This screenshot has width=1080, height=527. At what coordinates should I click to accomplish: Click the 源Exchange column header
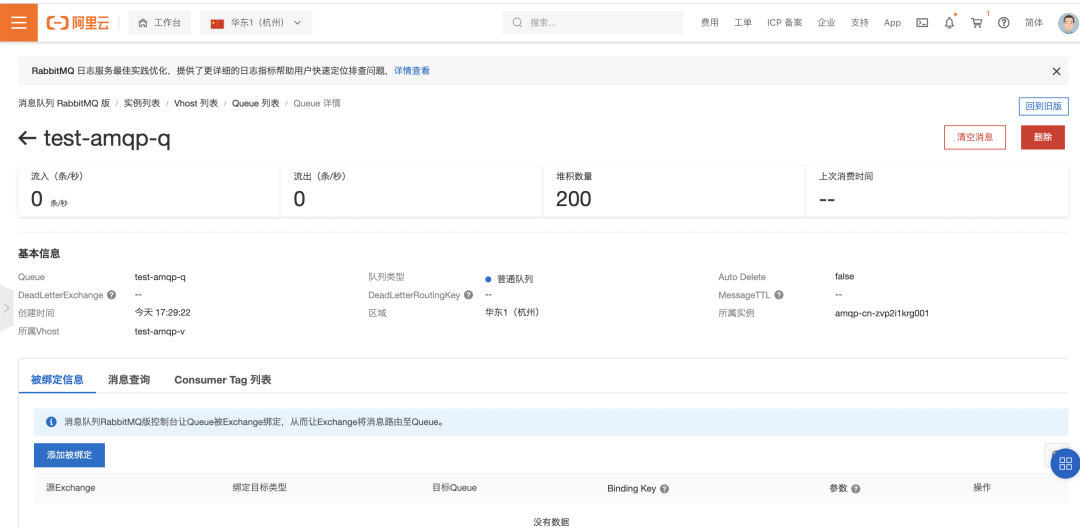coord(70,488)
